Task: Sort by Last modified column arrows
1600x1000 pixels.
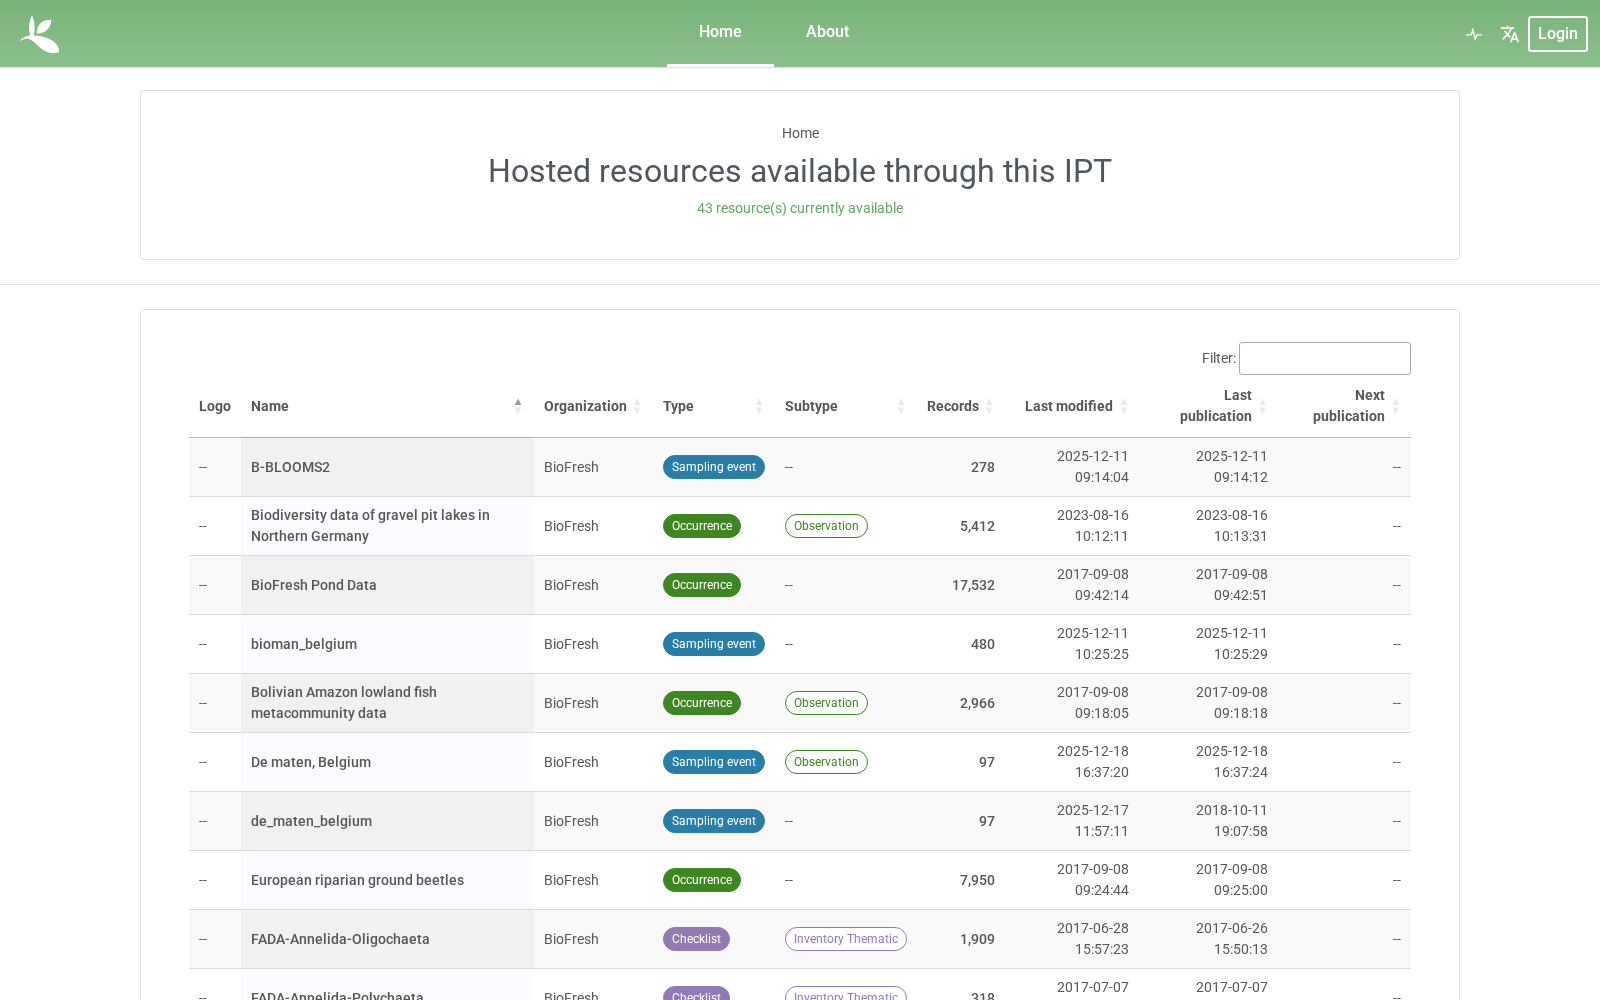Action: tap(1123, 406)
